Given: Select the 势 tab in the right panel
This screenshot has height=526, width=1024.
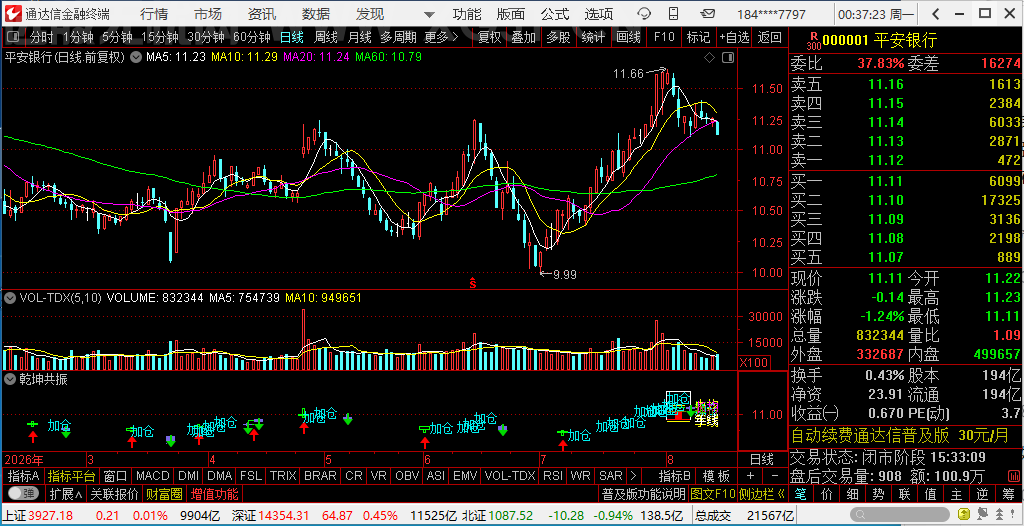Looking at the screenshot, I should click(x=880, y=493).
